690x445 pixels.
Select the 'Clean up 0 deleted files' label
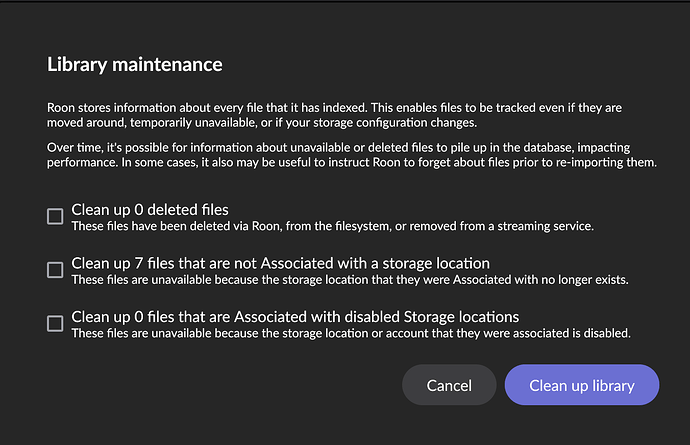150,210
